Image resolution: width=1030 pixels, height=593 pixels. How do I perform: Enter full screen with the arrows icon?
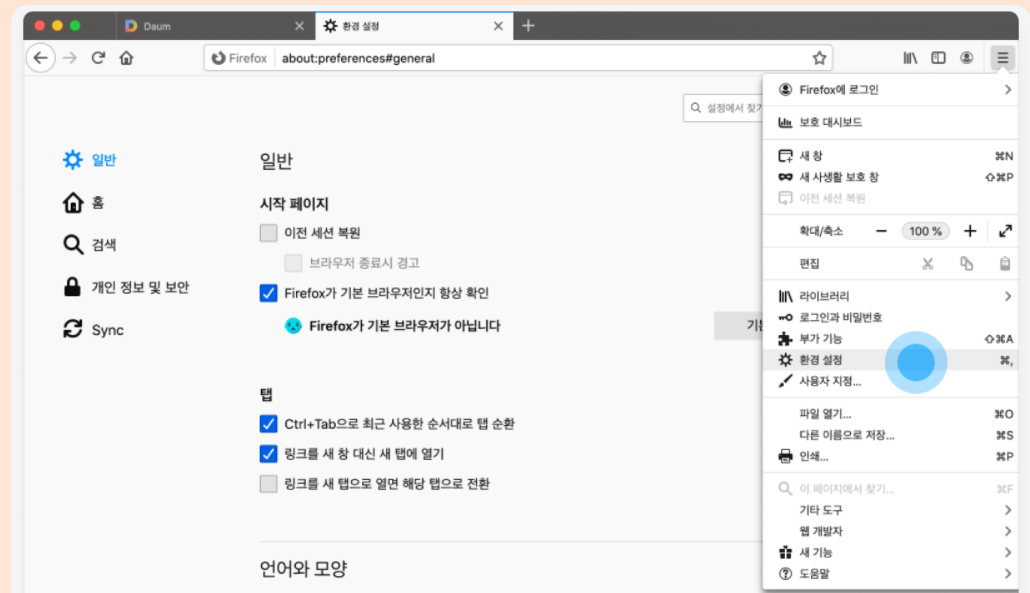tap(1005, 231)
